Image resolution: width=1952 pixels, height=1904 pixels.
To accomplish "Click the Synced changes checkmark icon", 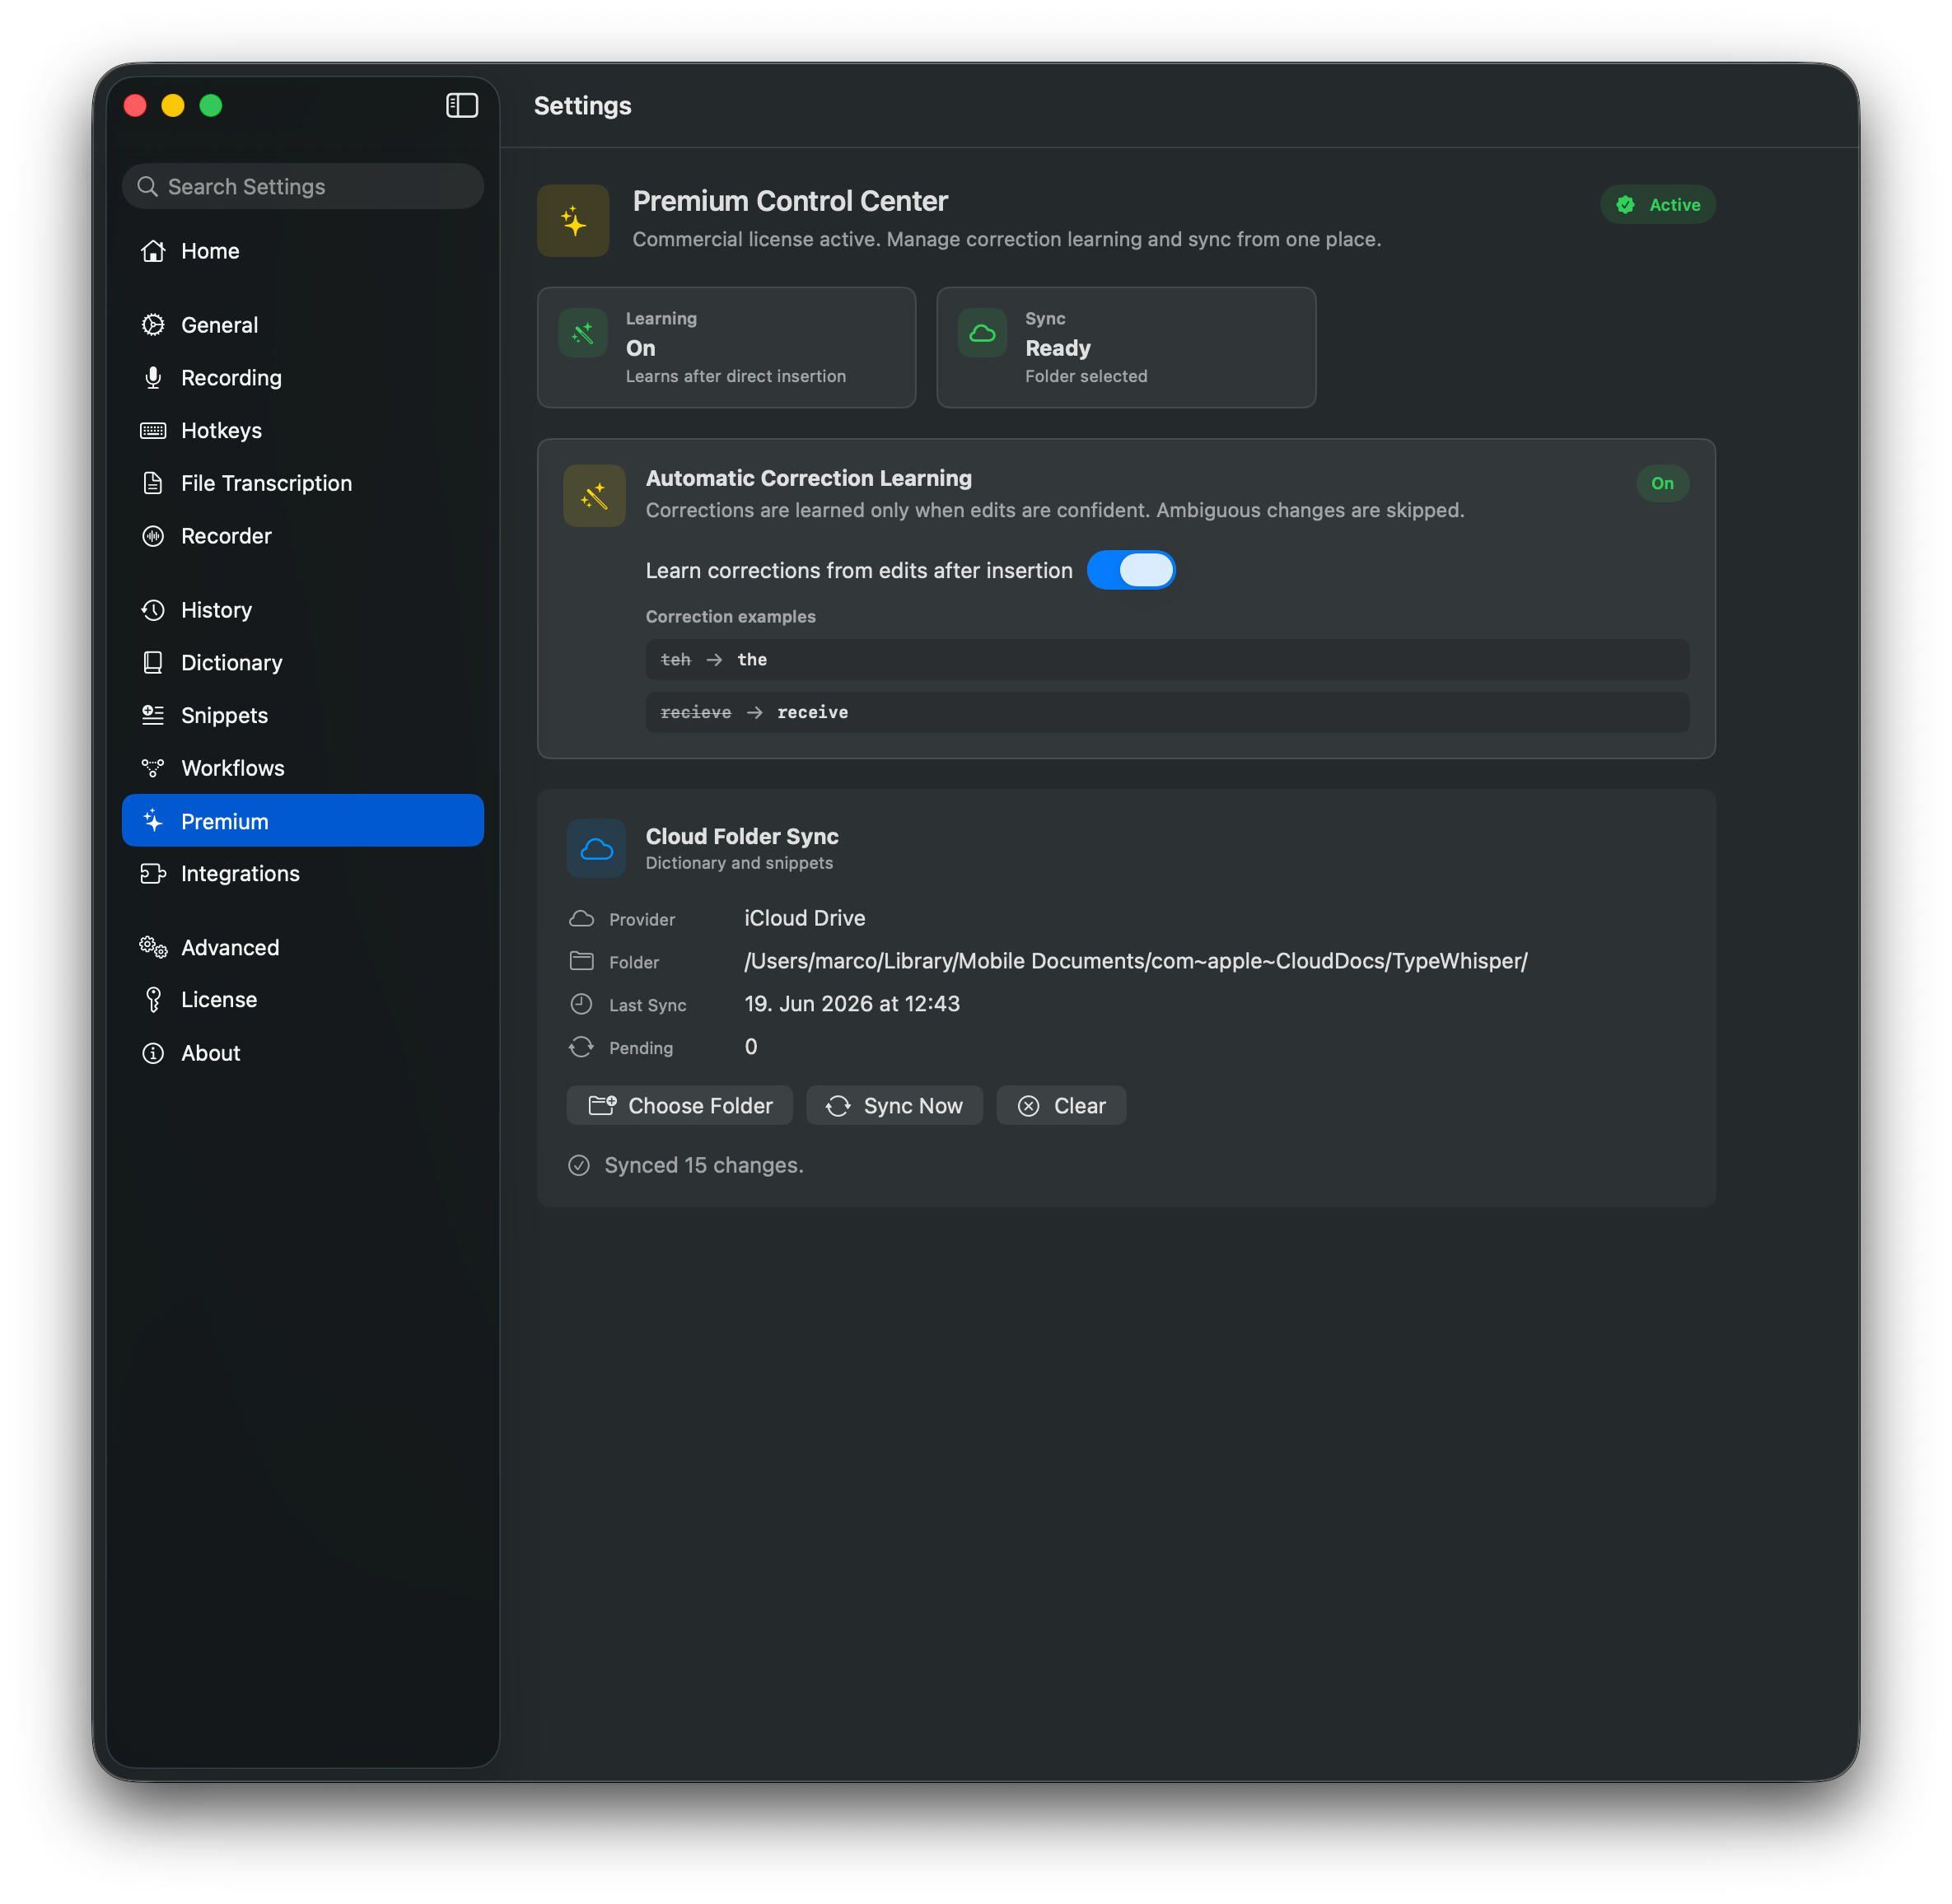I will [x=579, y=1165].
